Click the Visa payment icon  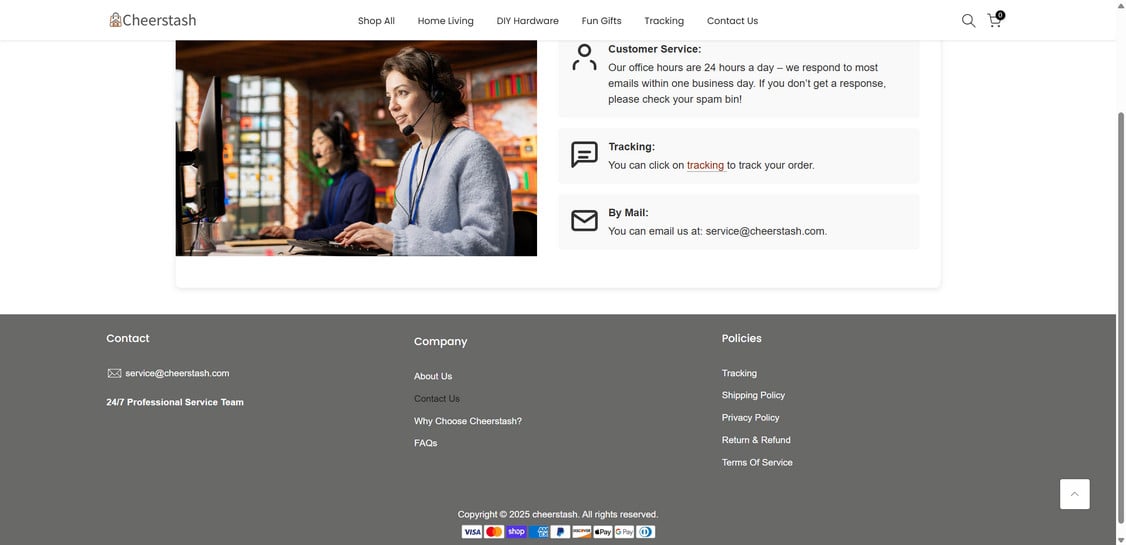pyautogui.click(x=472, y=532)
